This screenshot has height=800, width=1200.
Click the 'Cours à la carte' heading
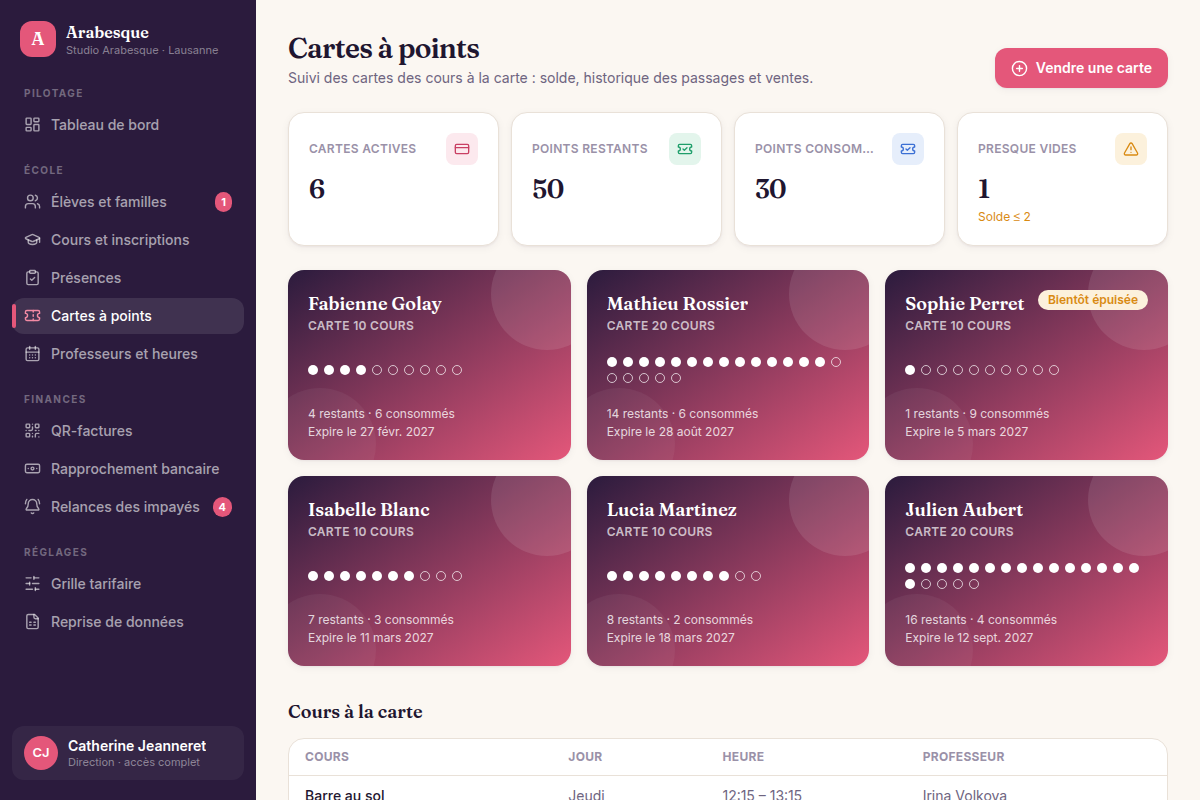(355, 712)
